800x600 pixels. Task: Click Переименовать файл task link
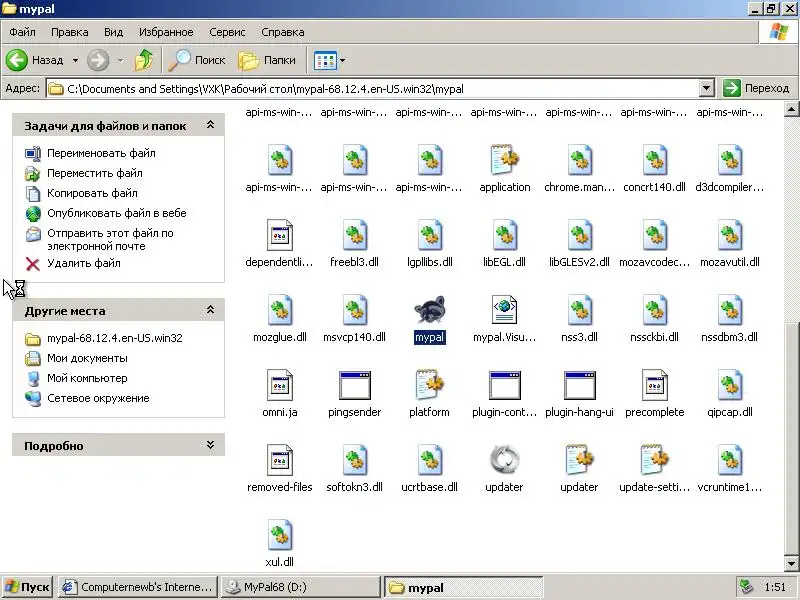point(101,153)
